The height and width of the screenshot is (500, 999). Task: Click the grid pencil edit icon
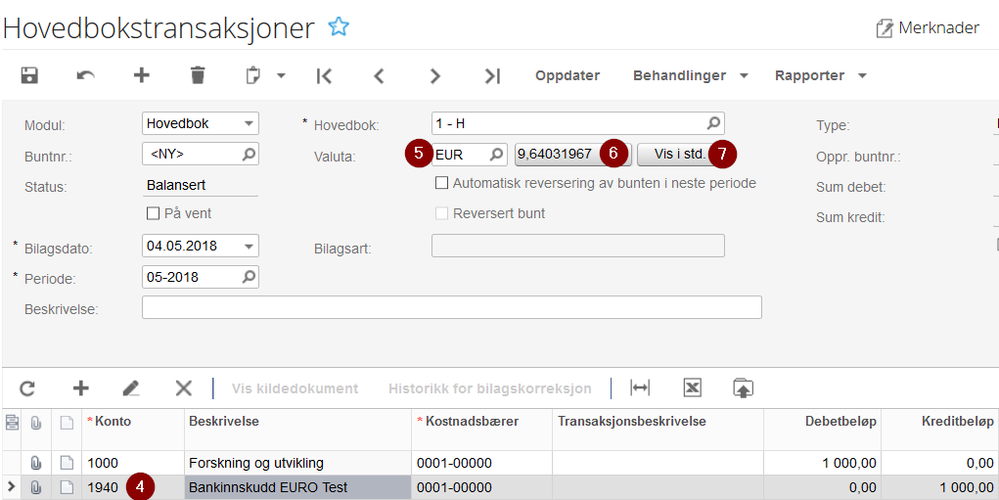click(x=131, y=389)
